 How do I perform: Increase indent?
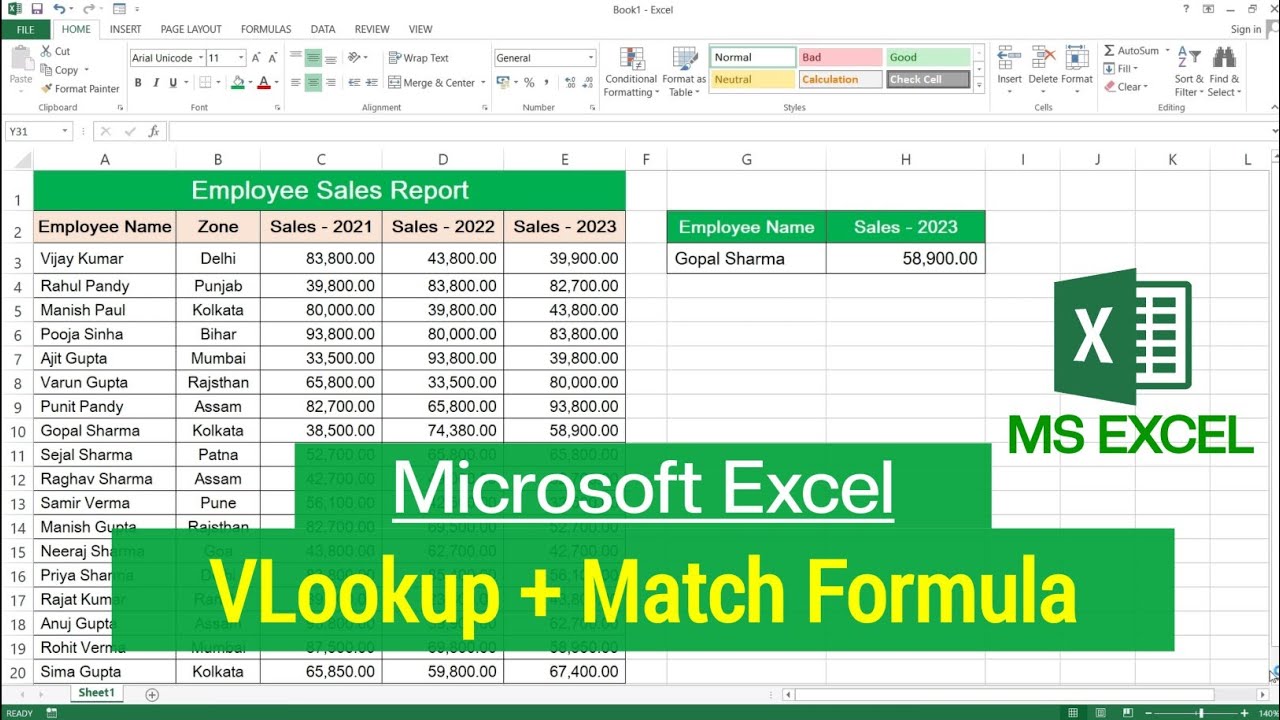pos(371,83)
